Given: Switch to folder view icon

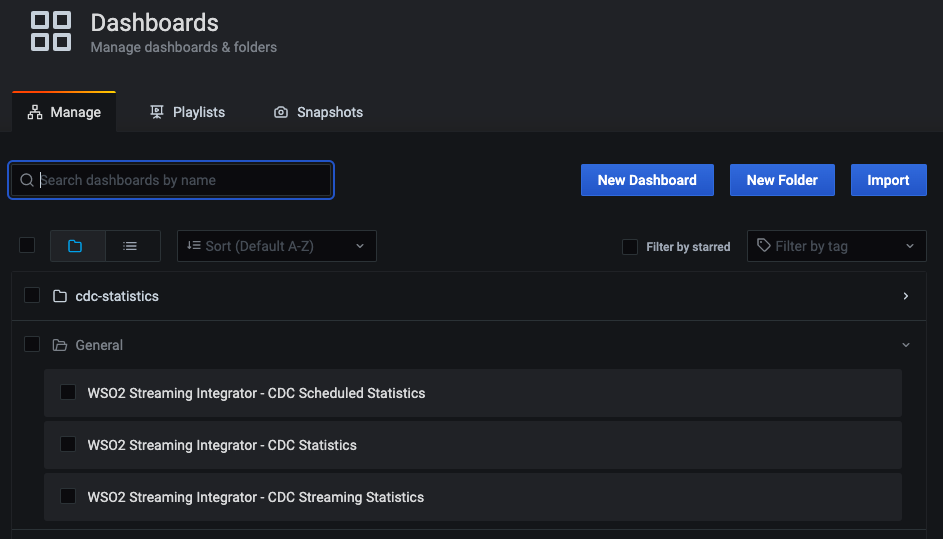Looking at the screenshot, I should point(75,246).
